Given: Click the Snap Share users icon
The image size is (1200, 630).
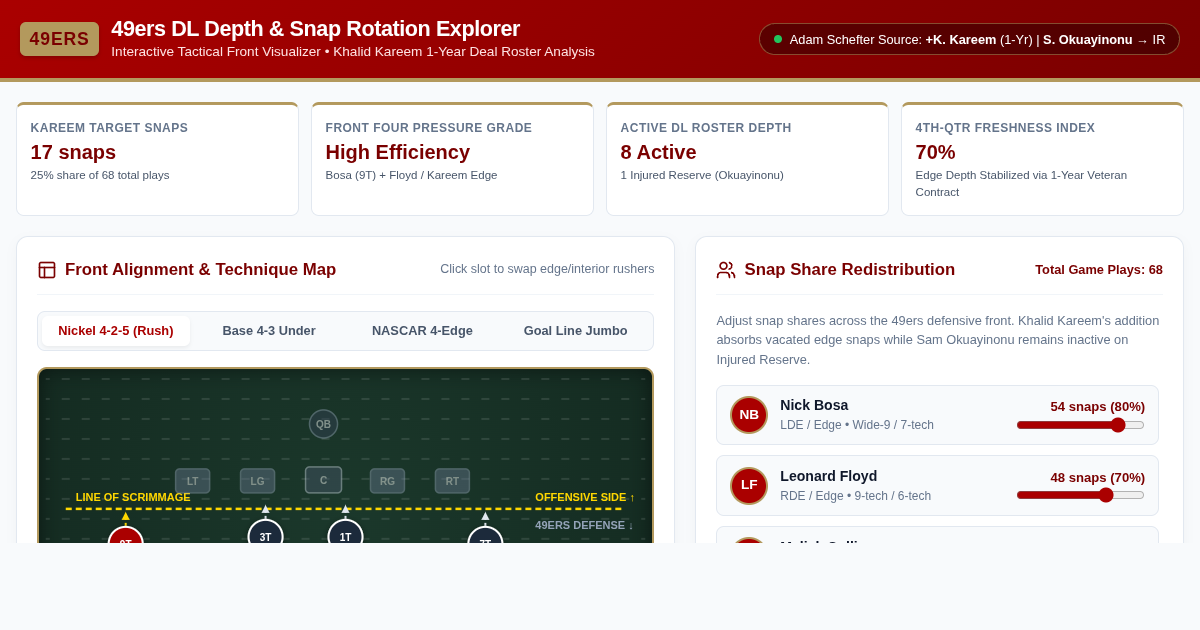Looking at the screenshot, I should [x=726, y=270].
